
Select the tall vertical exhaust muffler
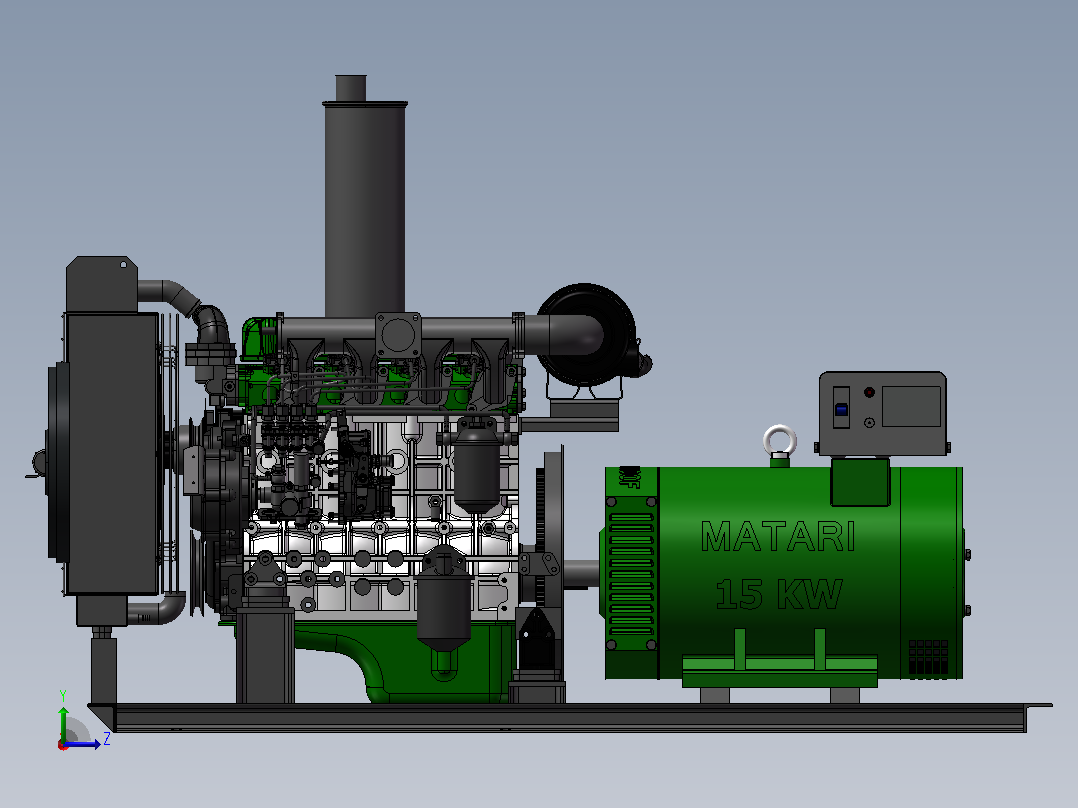tap(365, 206)
